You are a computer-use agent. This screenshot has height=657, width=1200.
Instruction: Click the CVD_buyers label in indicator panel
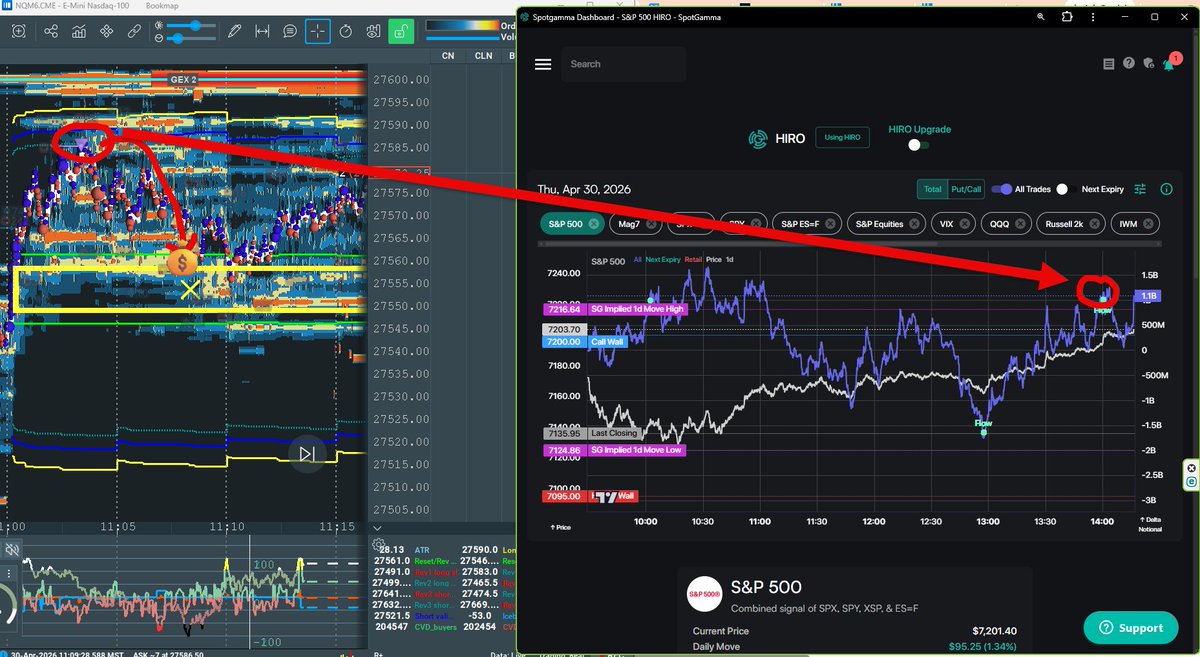[x=436, y=627]
